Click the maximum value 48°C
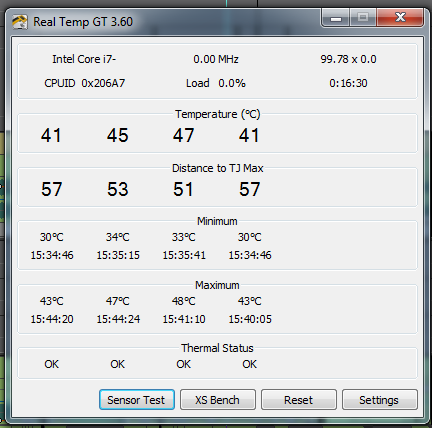The image size is (432, 428). [184, 301]
